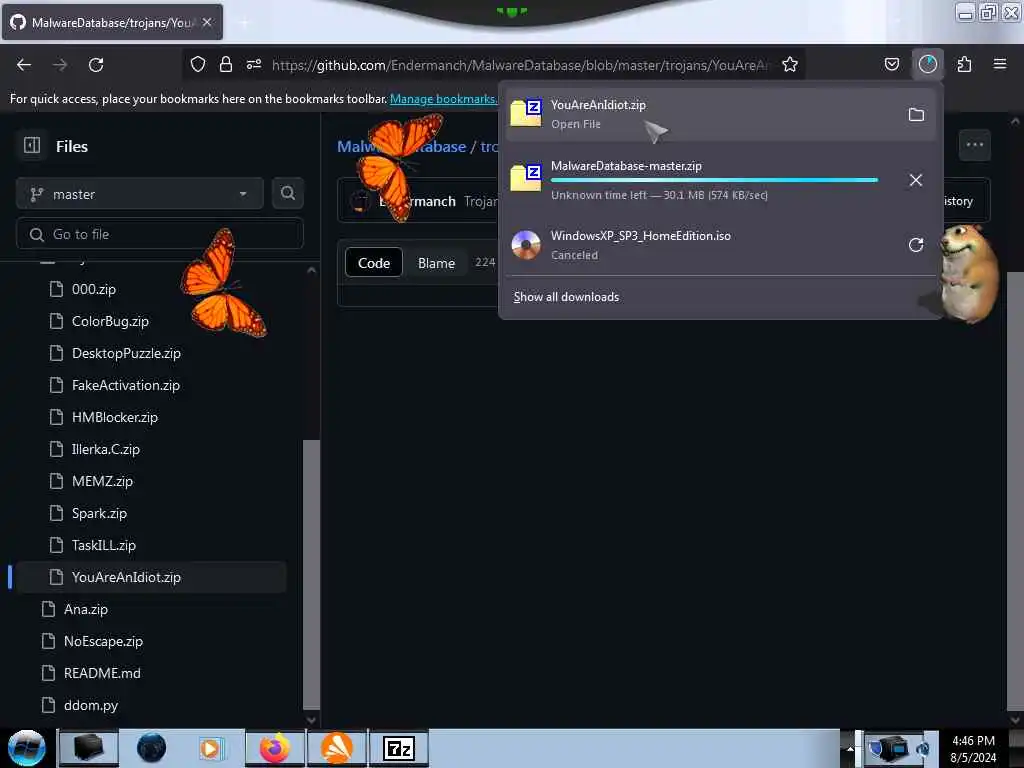
Task: Switch to the Blame view tab
Action: point(436,263)
